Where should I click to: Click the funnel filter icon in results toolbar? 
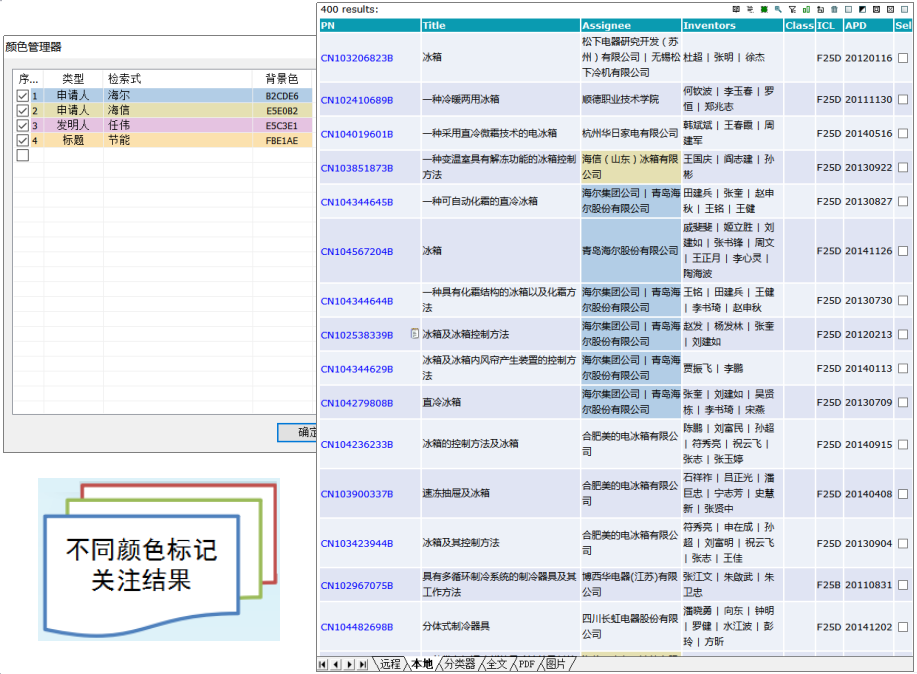pos(792,9)
